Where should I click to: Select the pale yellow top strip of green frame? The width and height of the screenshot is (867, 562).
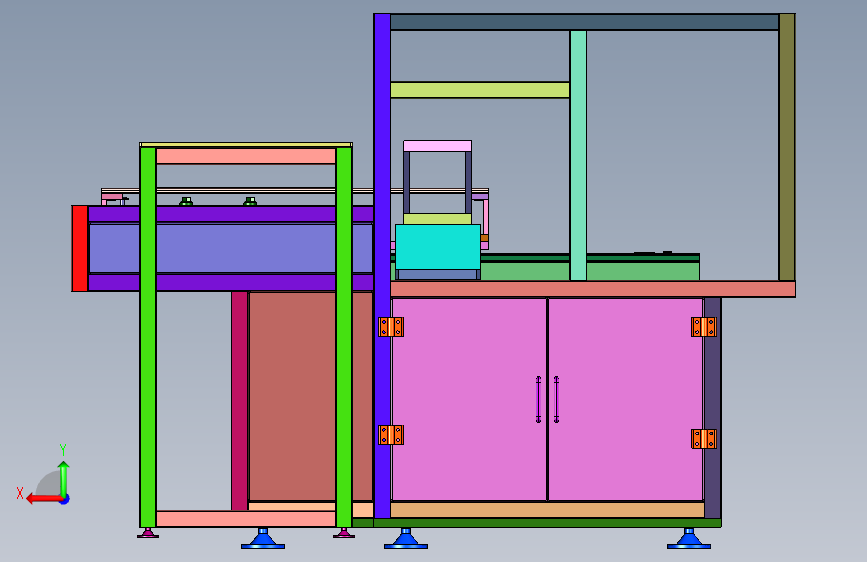(x=246, y=145)
